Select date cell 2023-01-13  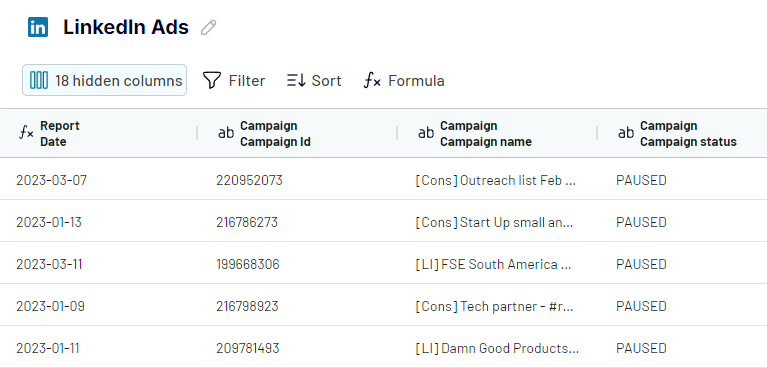coord(49,222)
